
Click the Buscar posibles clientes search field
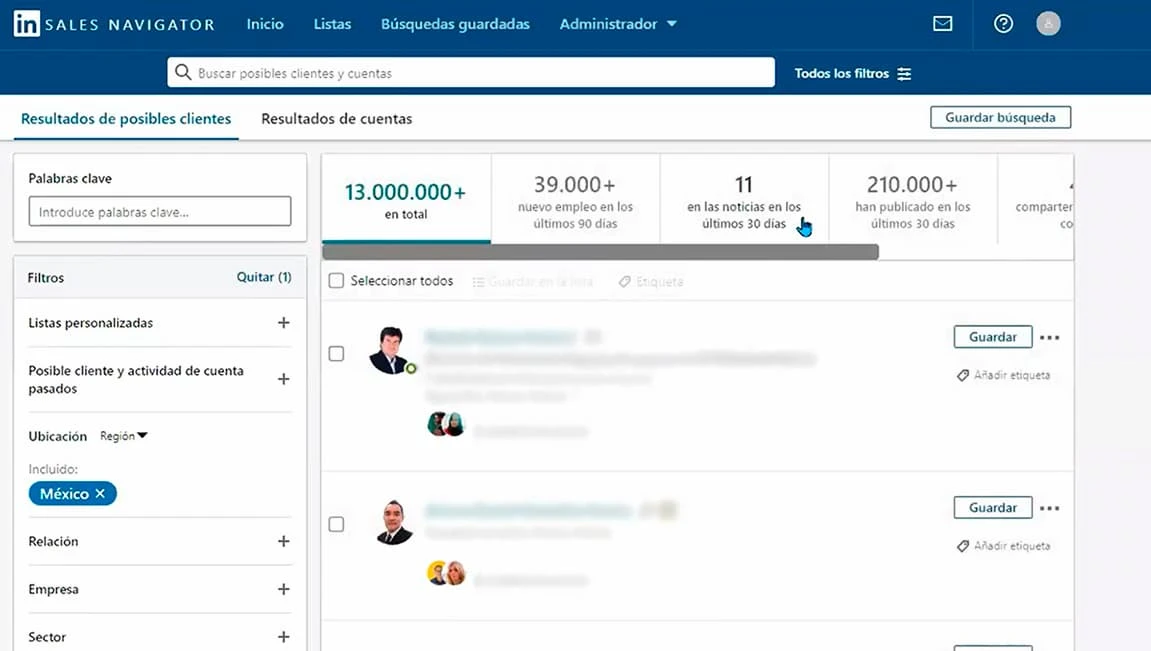click(x=471, y=73)
